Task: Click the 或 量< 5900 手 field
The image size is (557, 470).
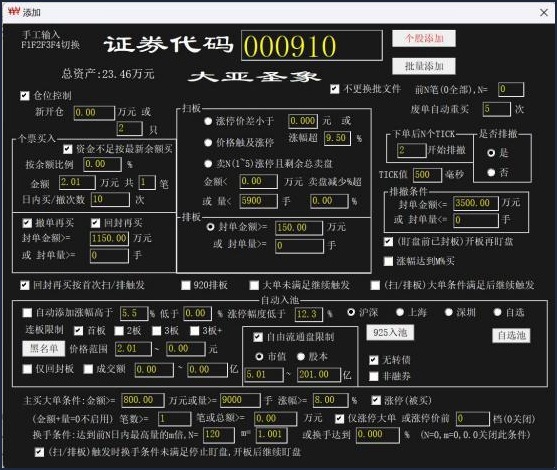Action: pyautogui.click(x=258, y=201)
